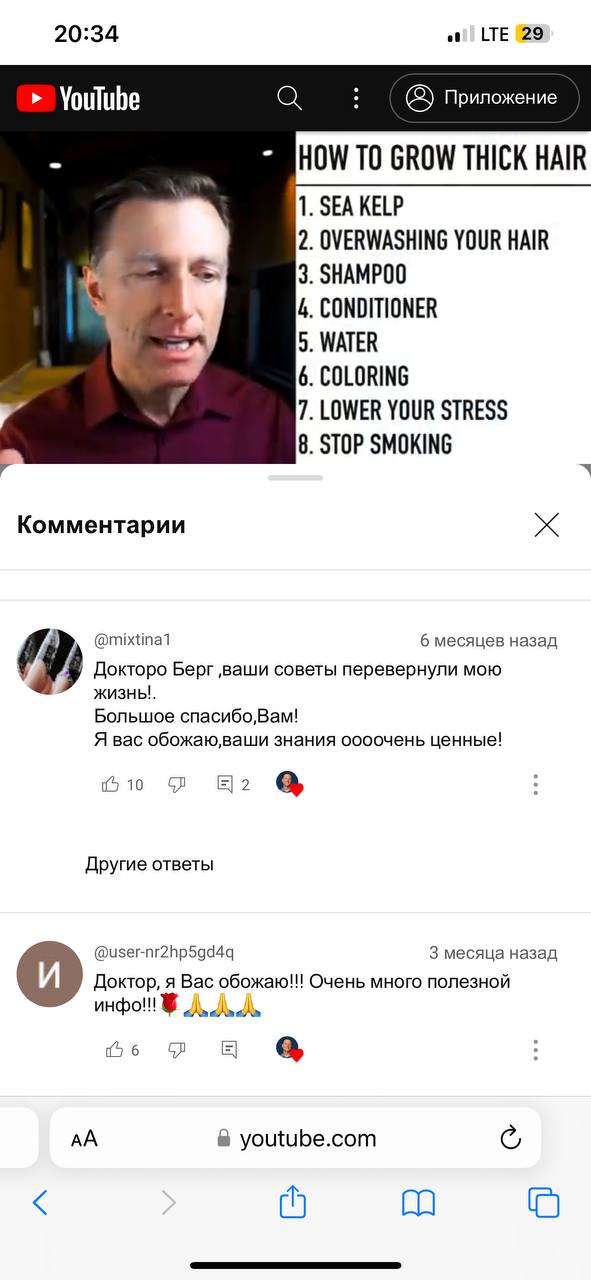Tap the youtube.com address field

[x=296, y=1138]
